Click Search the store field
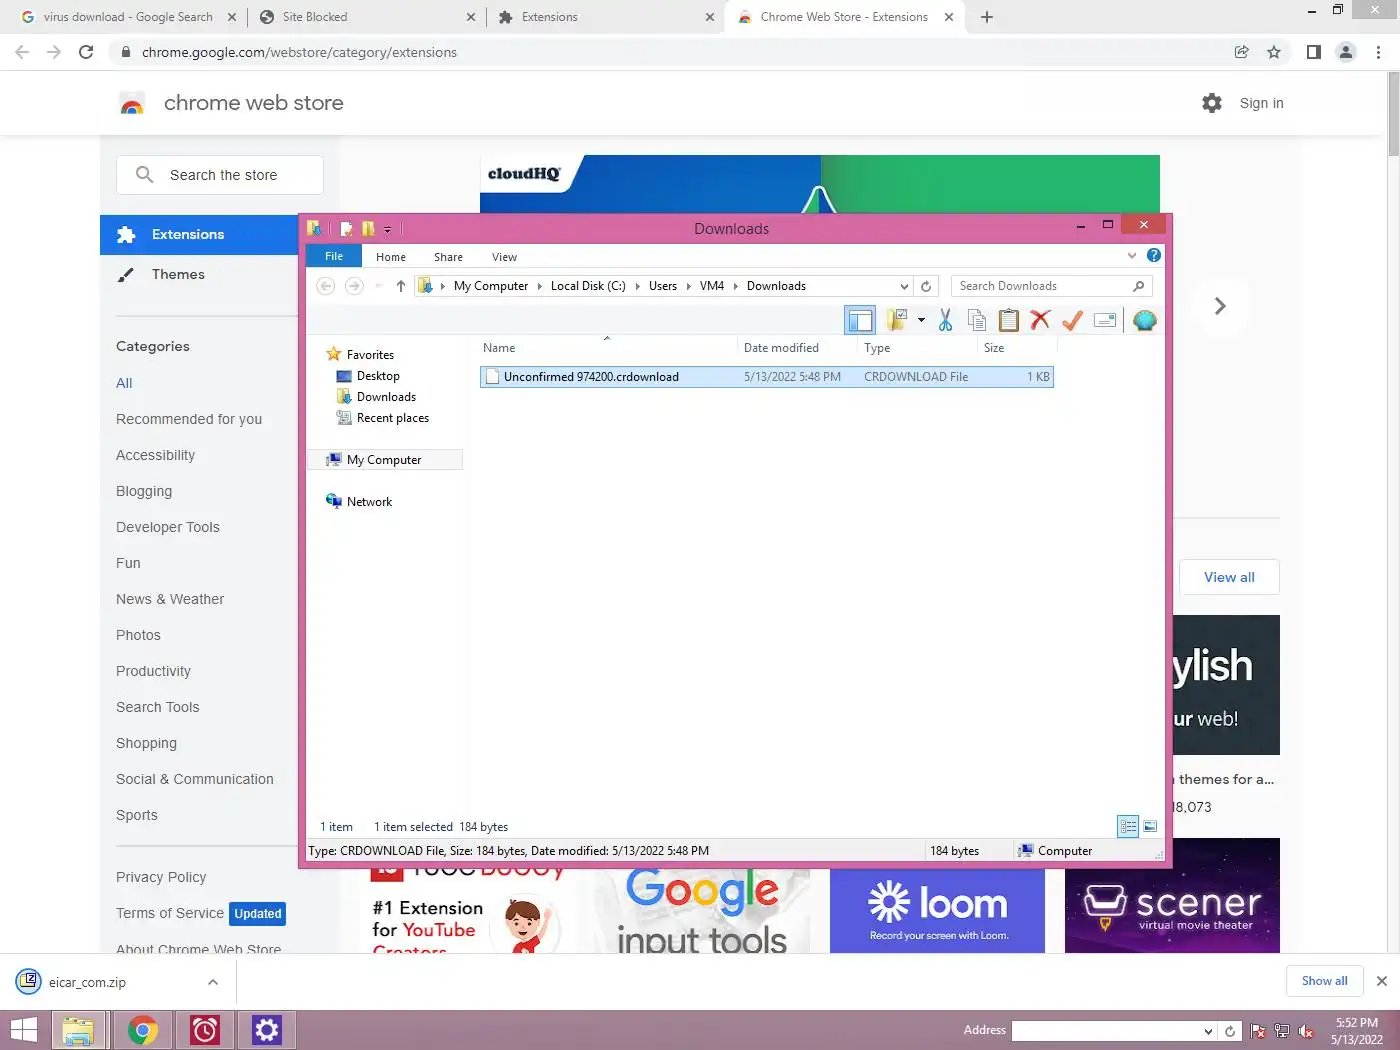This screenshot has width=1400, height=1050. coord(220,175)
